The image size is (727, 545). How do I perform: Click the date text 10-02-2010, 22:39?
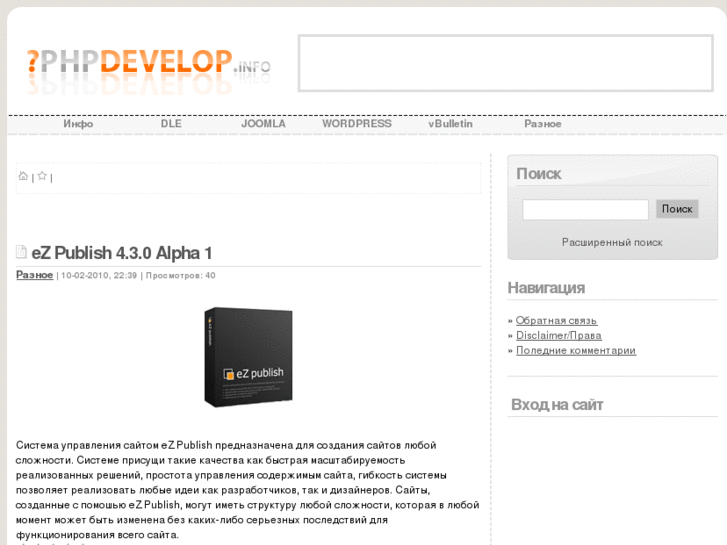[x=99, y=276]
